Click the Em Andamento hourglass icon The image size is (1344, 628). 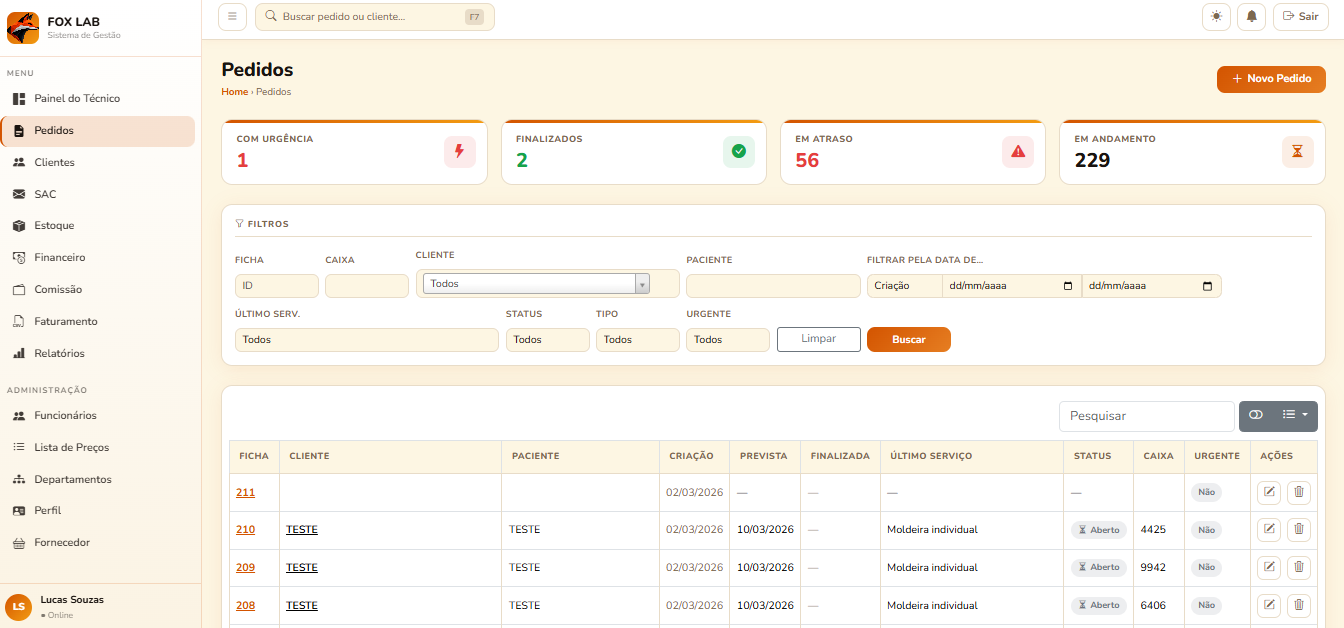[x=1297, y=152]
